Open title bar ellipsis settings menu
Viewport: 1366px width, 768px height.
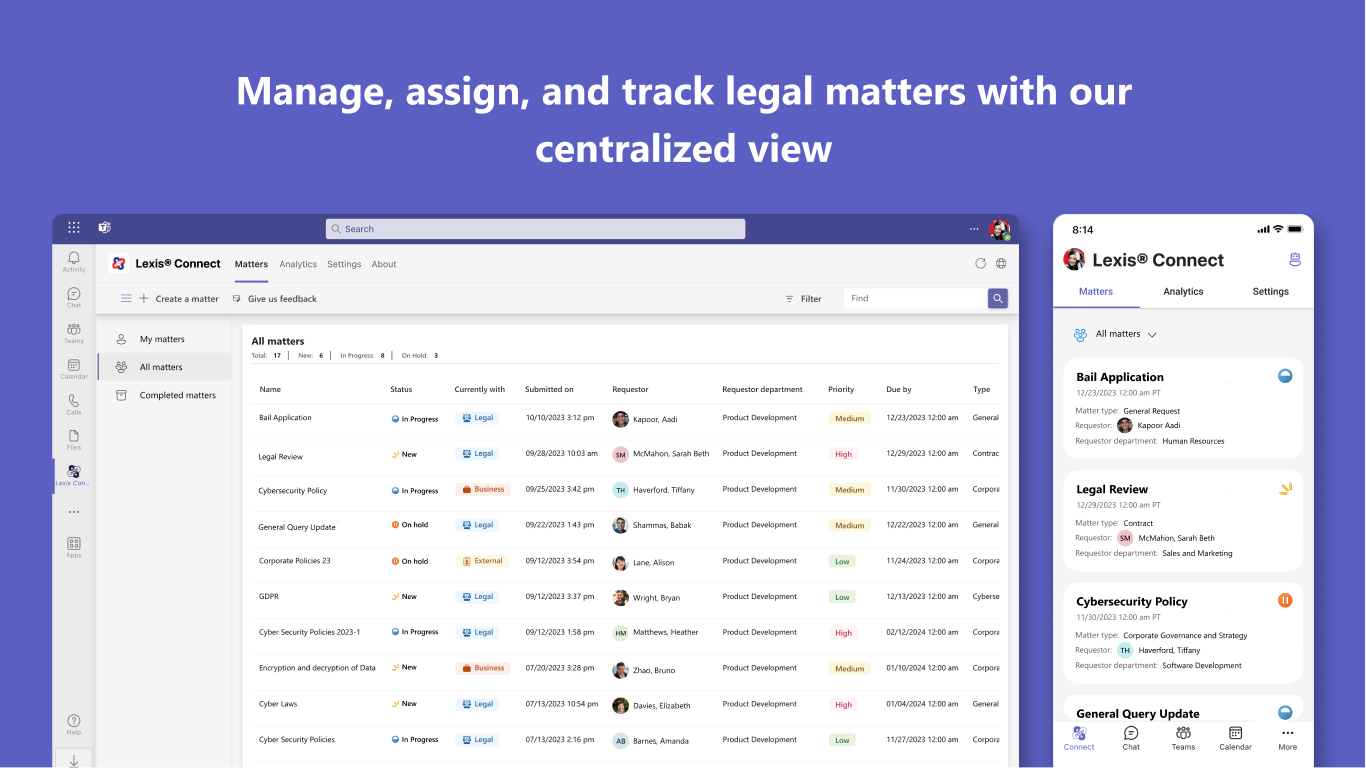(975, 229)
